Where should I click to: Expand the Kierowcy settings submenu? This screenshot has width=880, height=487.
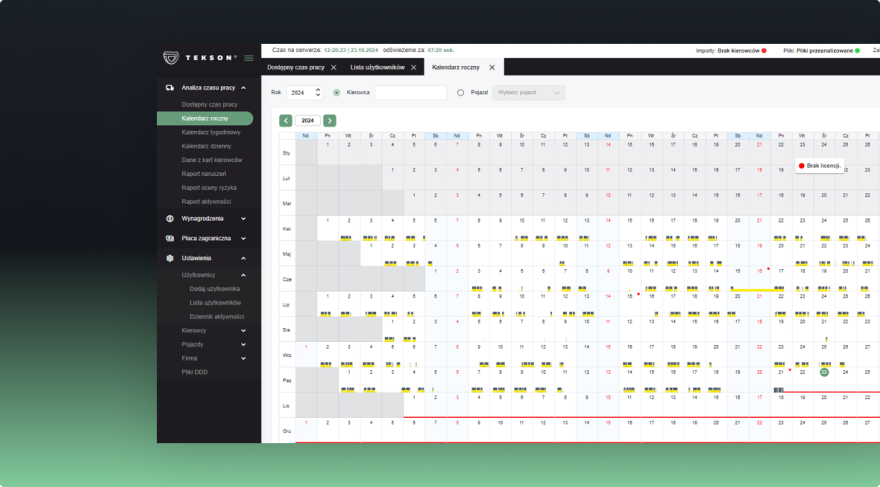[x=243, y=330]
